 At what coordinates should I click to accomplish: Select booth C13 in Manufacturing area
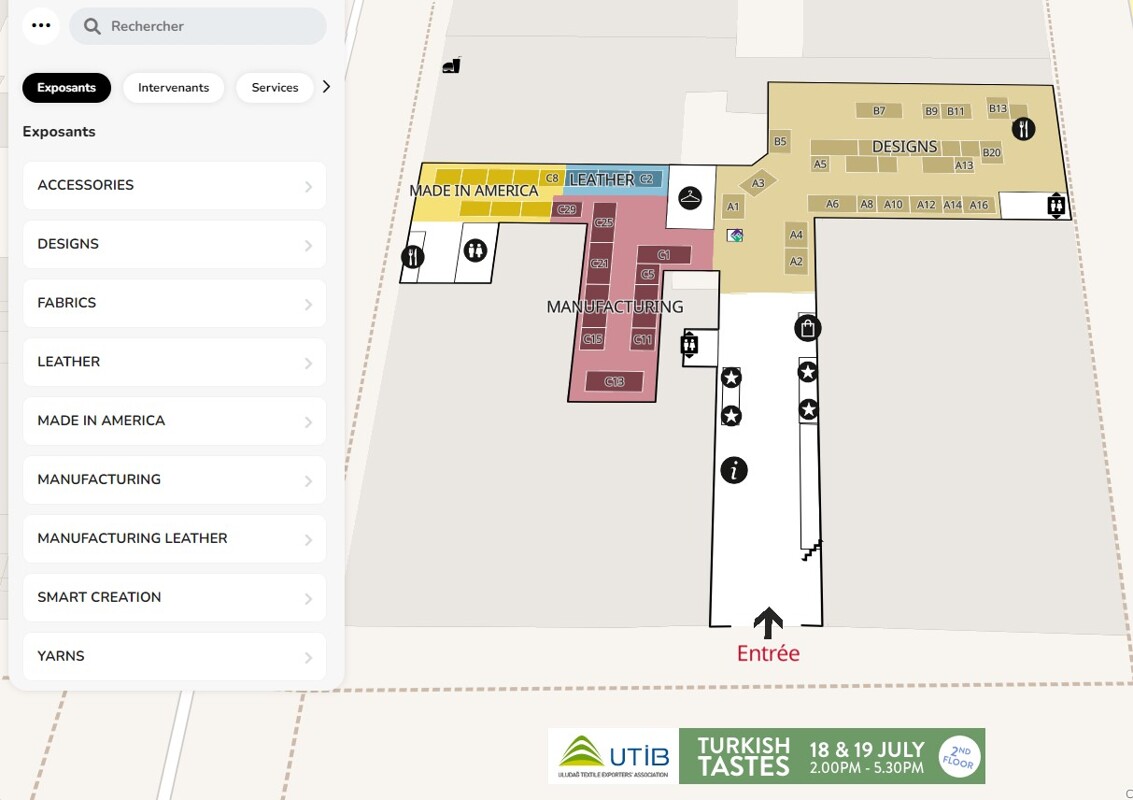point(615,382)
